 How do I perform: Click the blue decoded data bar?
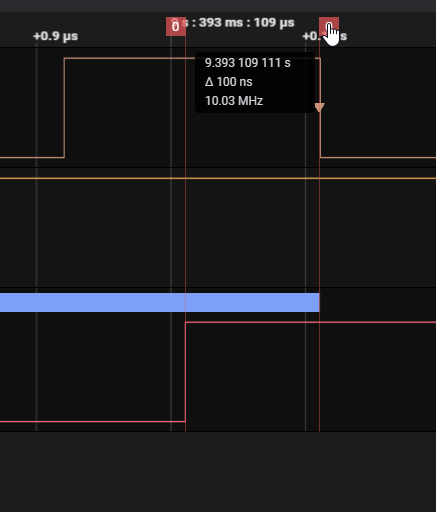point(160,302)
